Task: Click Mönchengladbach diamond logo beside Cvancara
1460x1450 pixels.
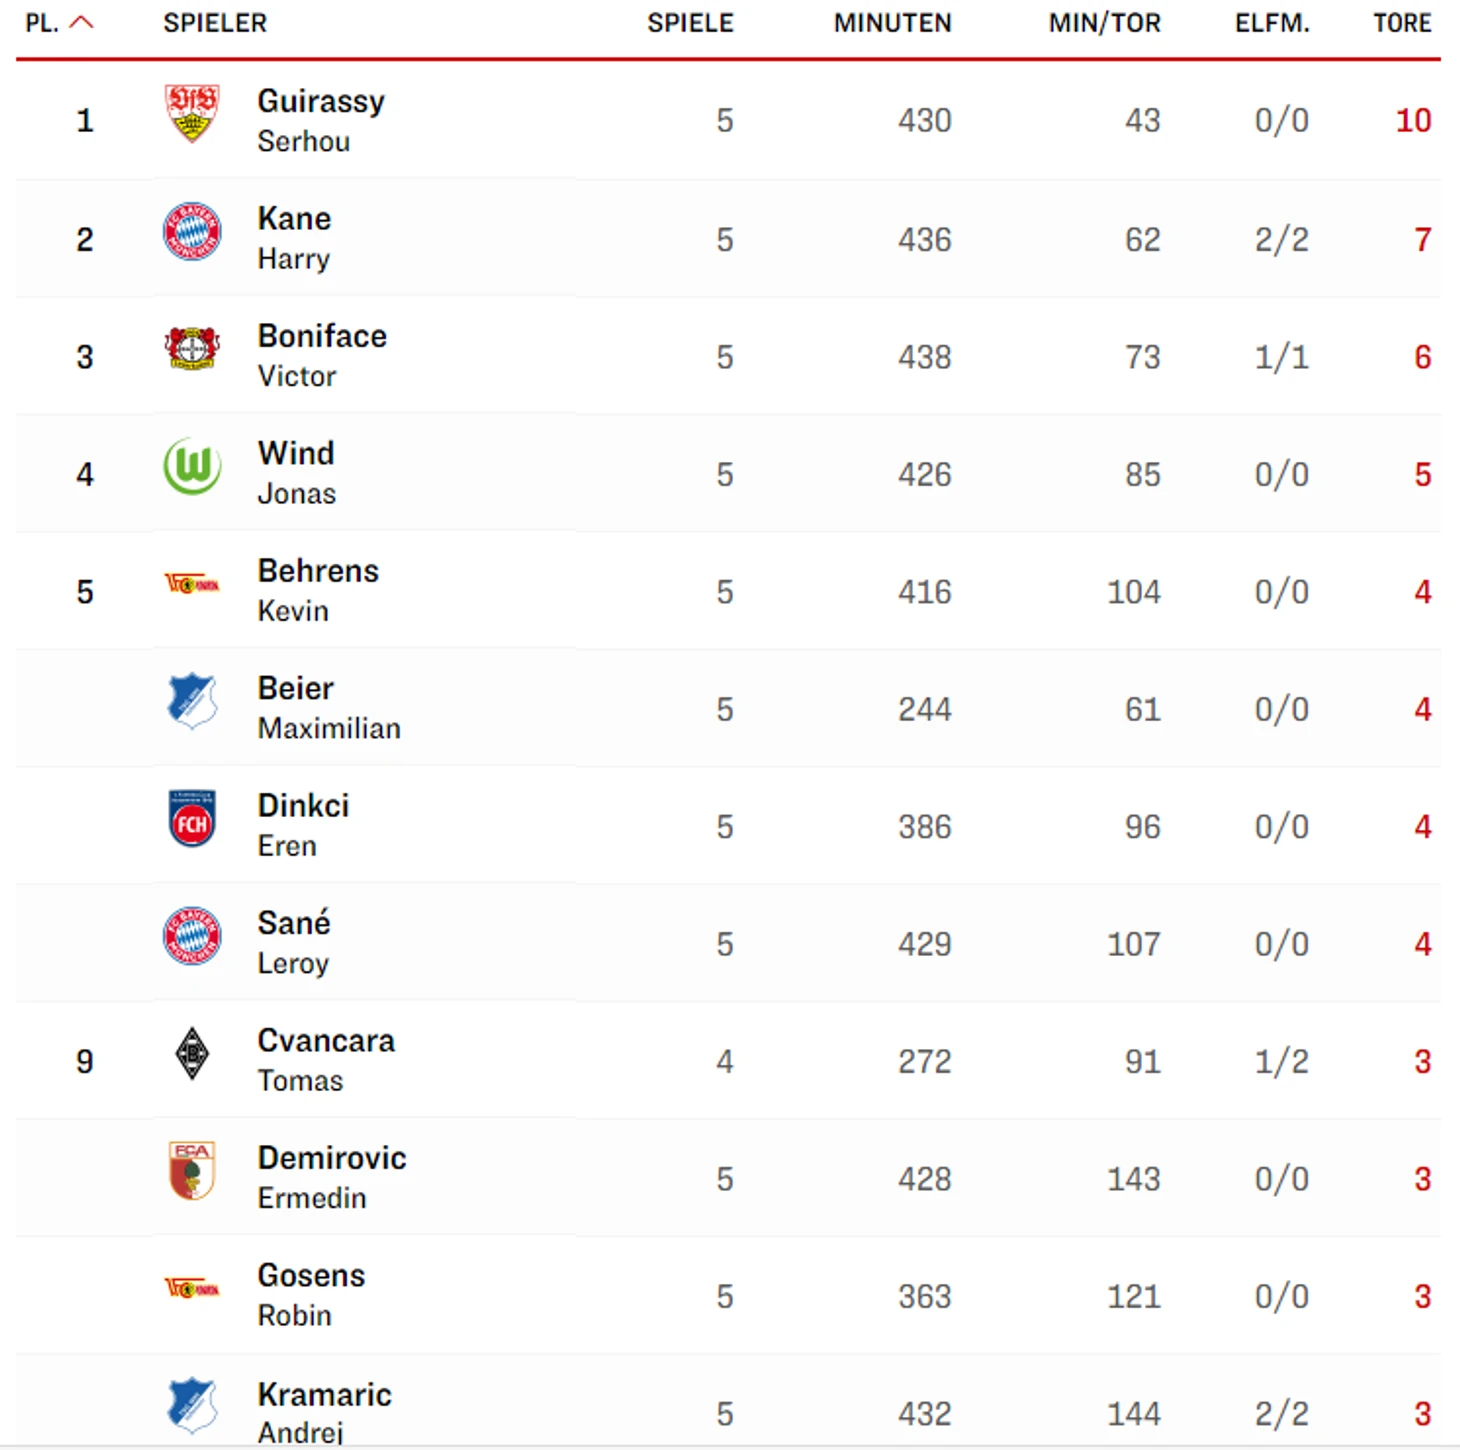Action: click(192, 1053)
